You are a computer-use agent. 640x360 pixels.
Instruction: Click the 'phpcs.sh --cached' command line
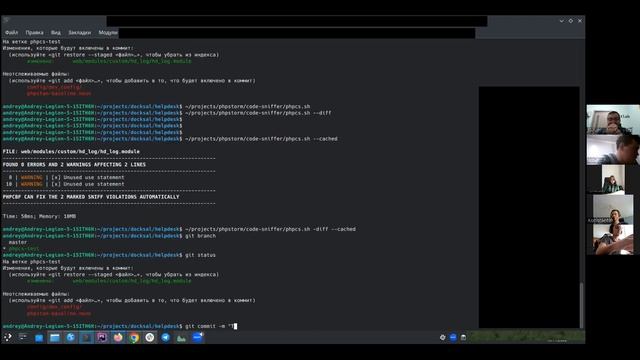click(x=261, y=139)
